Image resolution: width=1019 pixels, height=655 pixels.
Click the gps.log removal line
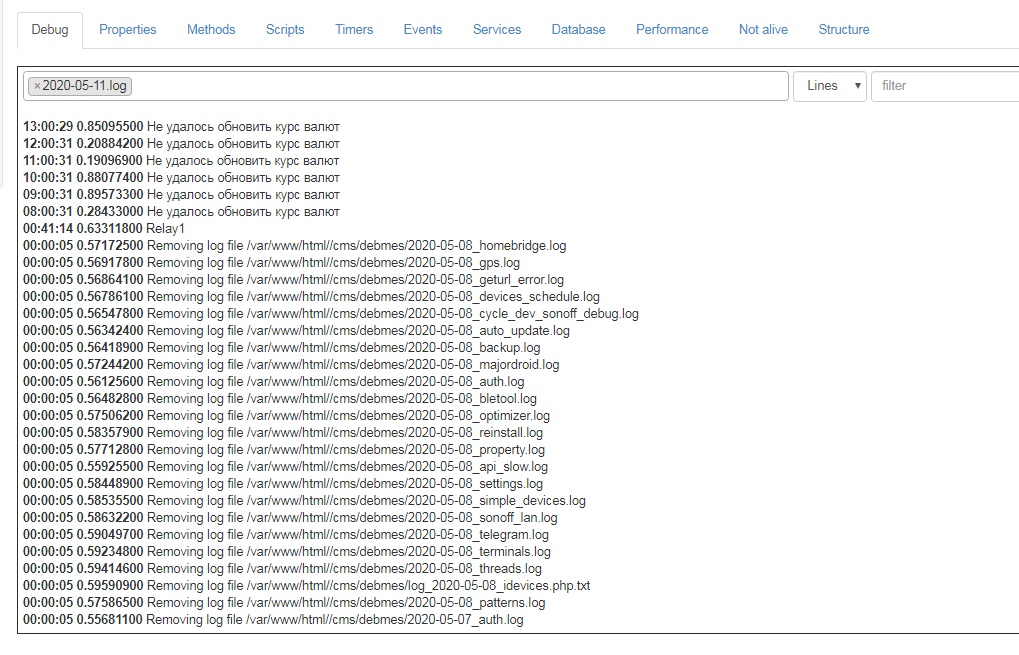(x=272, y=263)
